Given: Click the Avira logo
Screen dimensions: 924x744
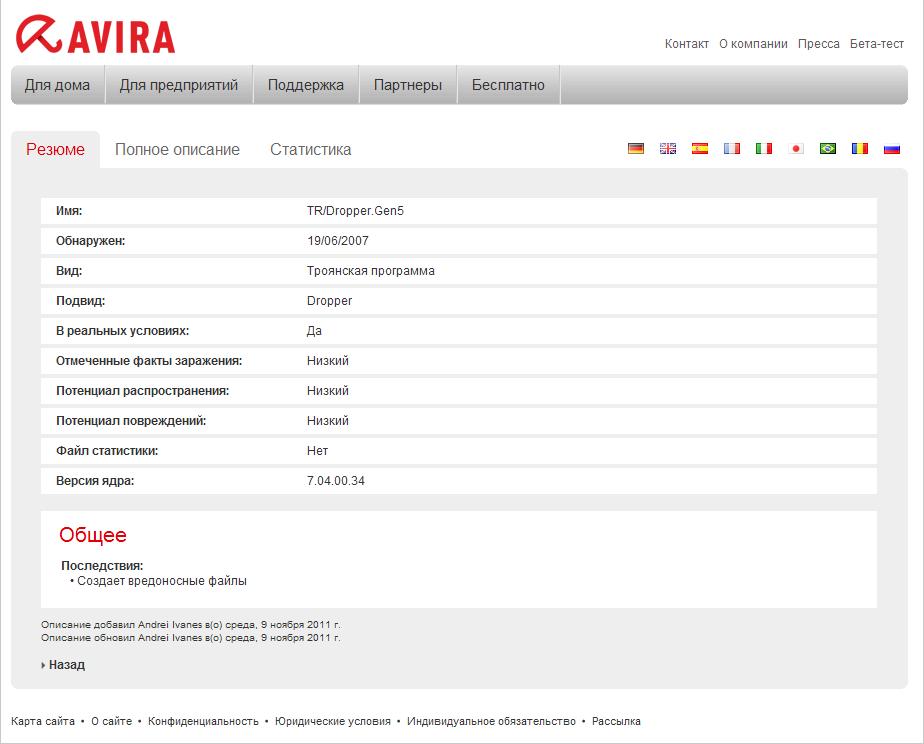Looking at the screenshot, I should coord(96,34).
